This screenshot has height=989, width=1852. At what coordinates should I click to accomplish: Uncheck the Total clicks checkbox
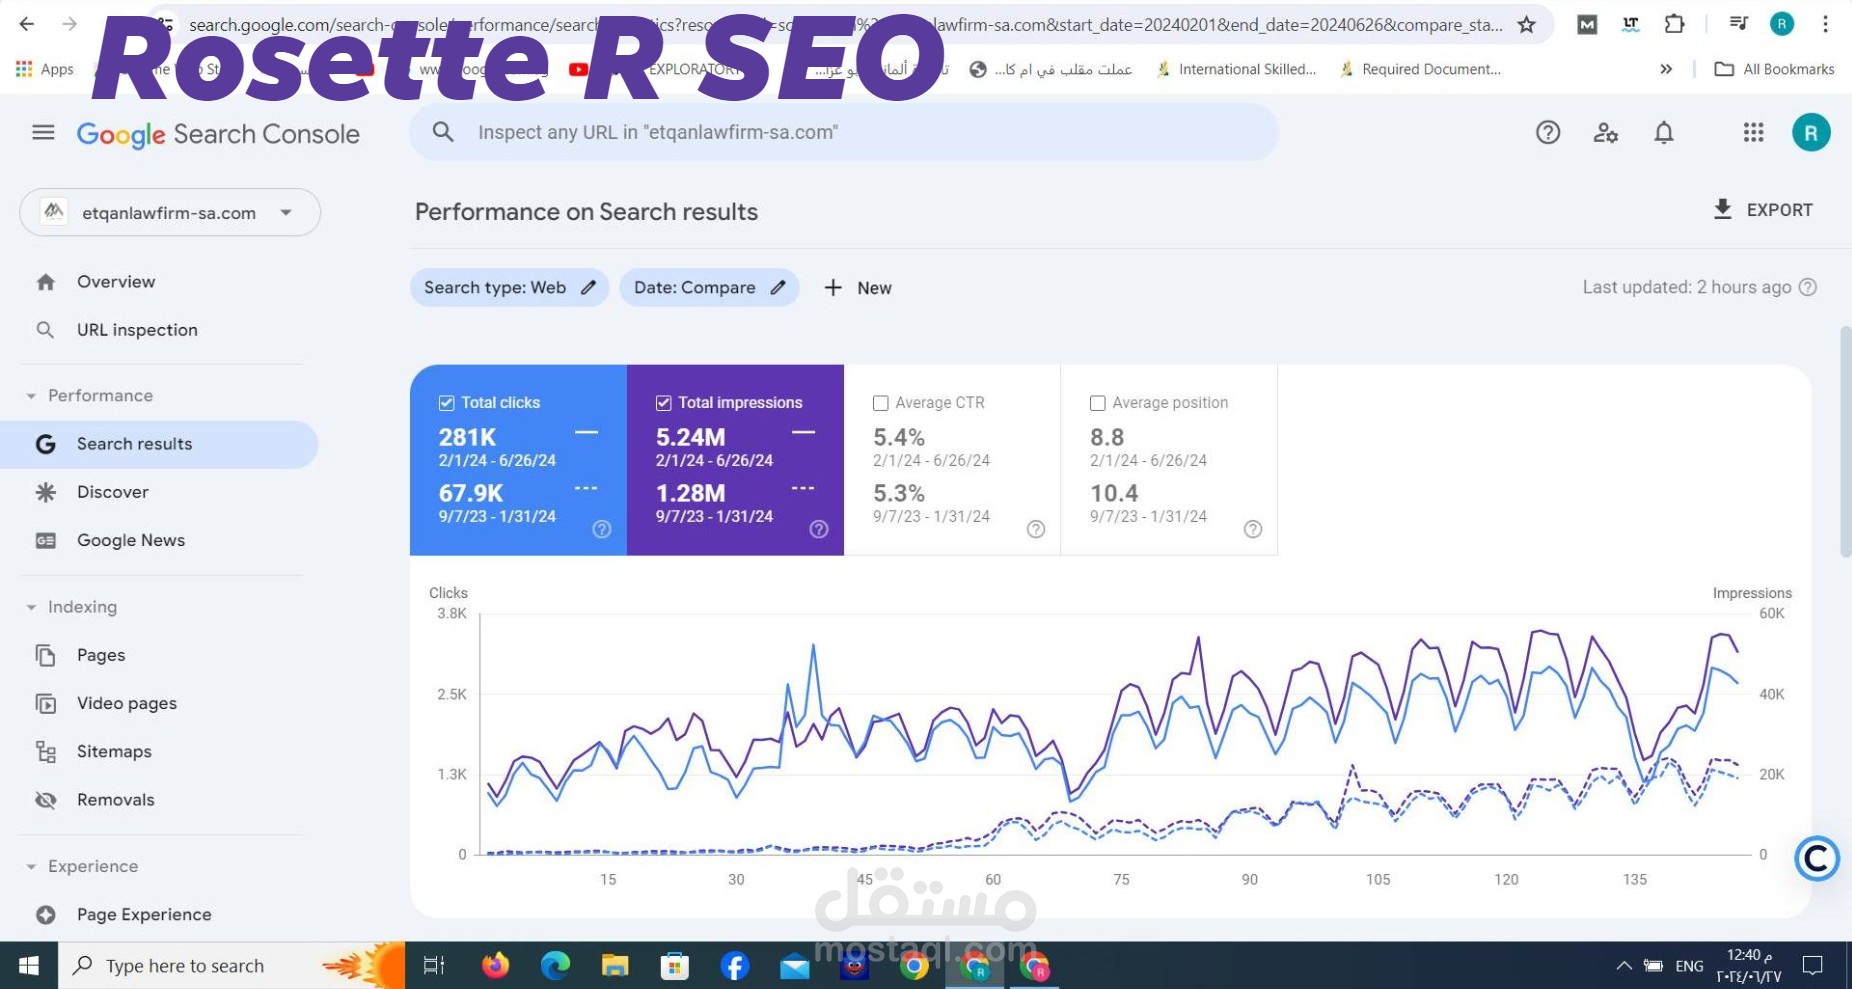coord(447,403)
